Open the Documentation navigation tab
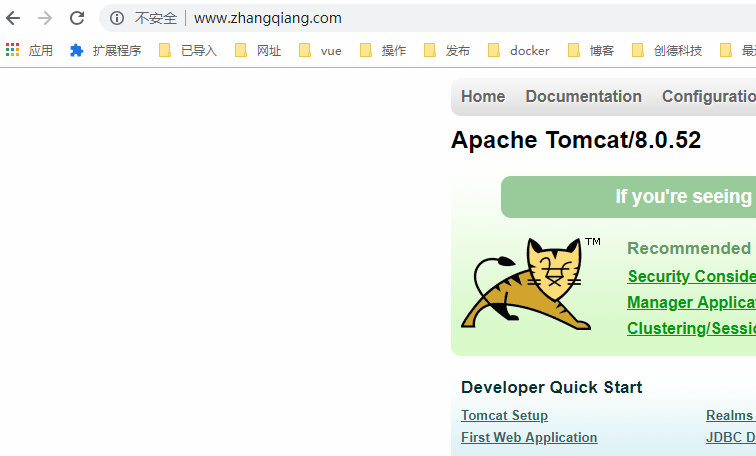This screenshot has width=756, height=456. pyautogui.click(x=583, y=96)
